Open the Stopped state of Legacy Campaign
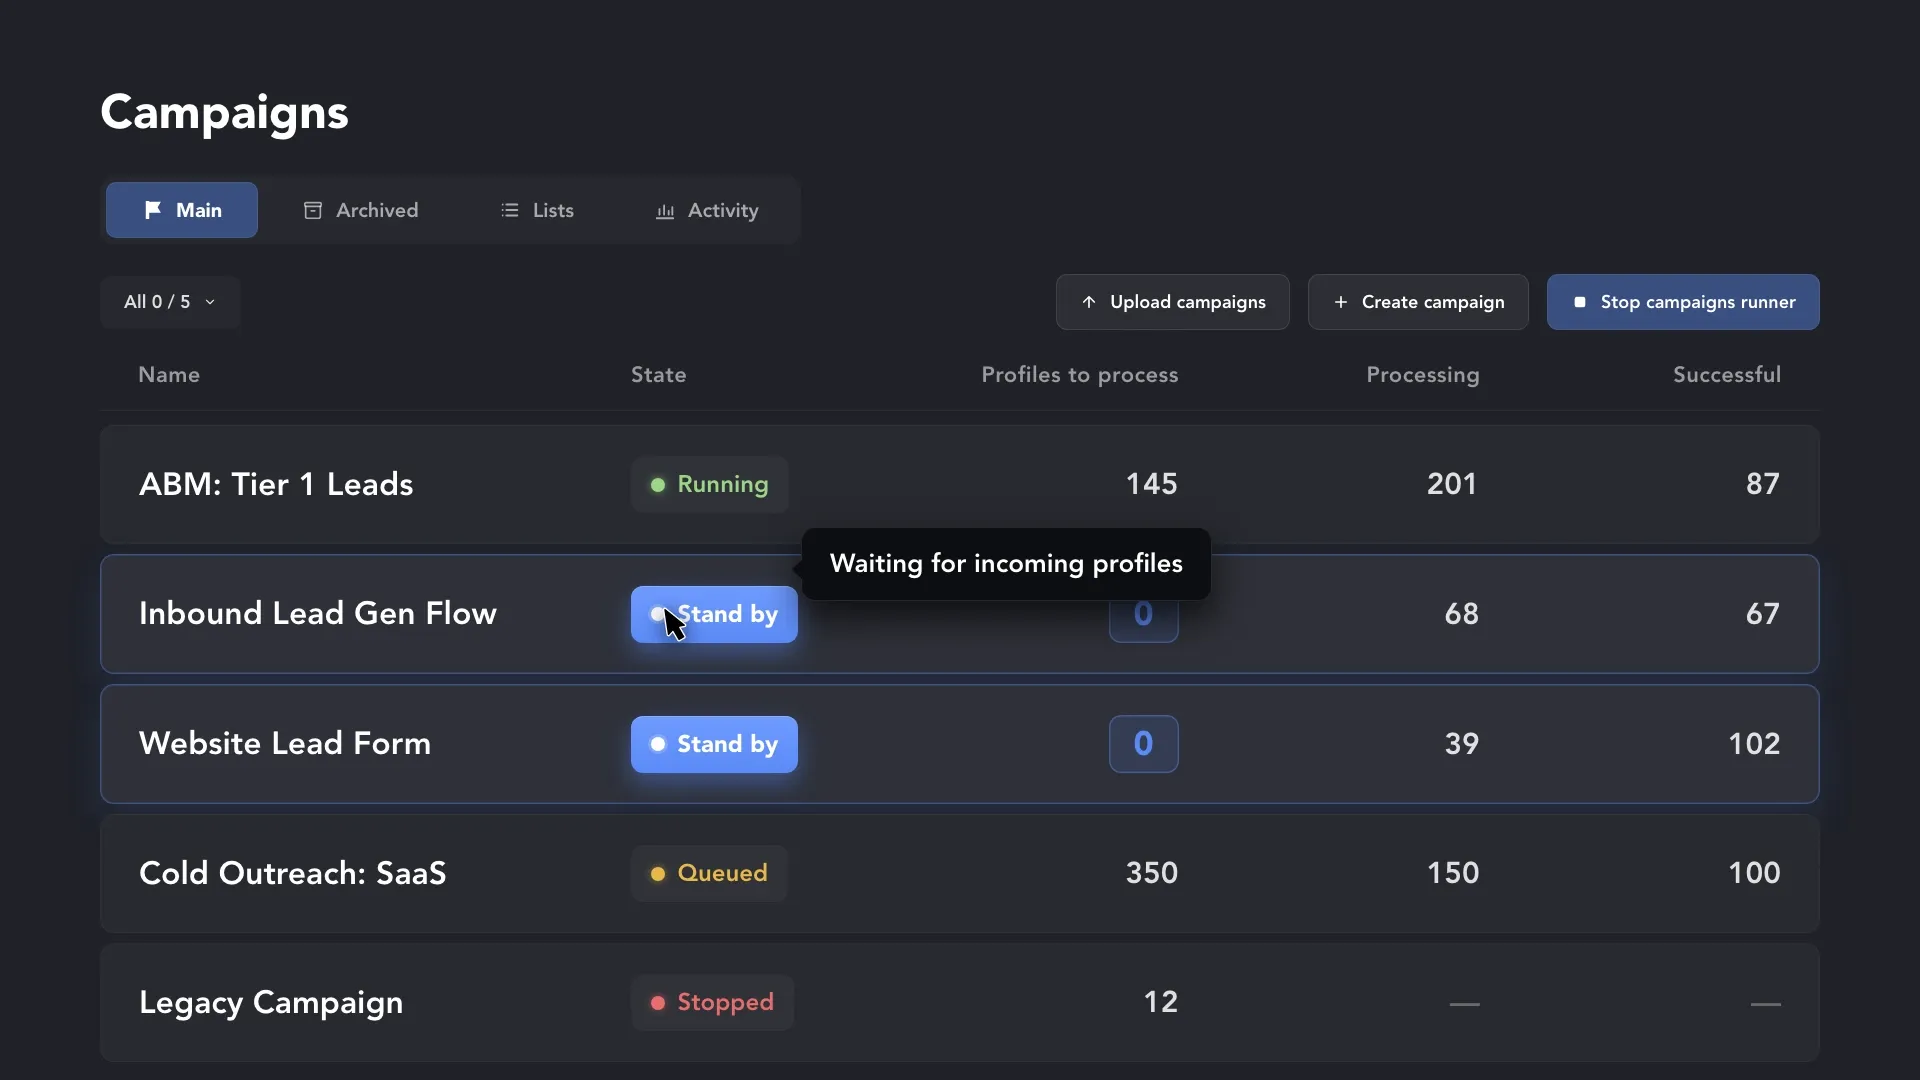Image resolution: width=1920 pixels, height=1080 pixels. pyautogui.click(x=712, y=1003)
